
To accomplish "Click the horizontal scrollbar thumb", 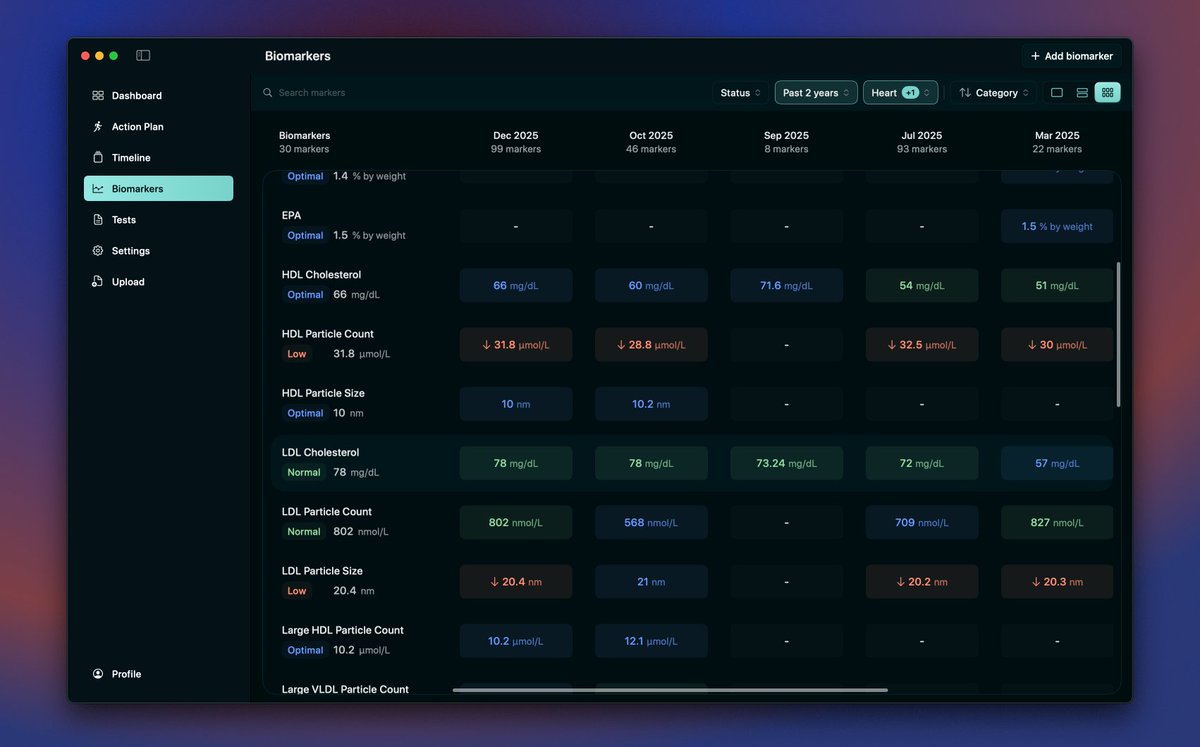I will (670, 690).
